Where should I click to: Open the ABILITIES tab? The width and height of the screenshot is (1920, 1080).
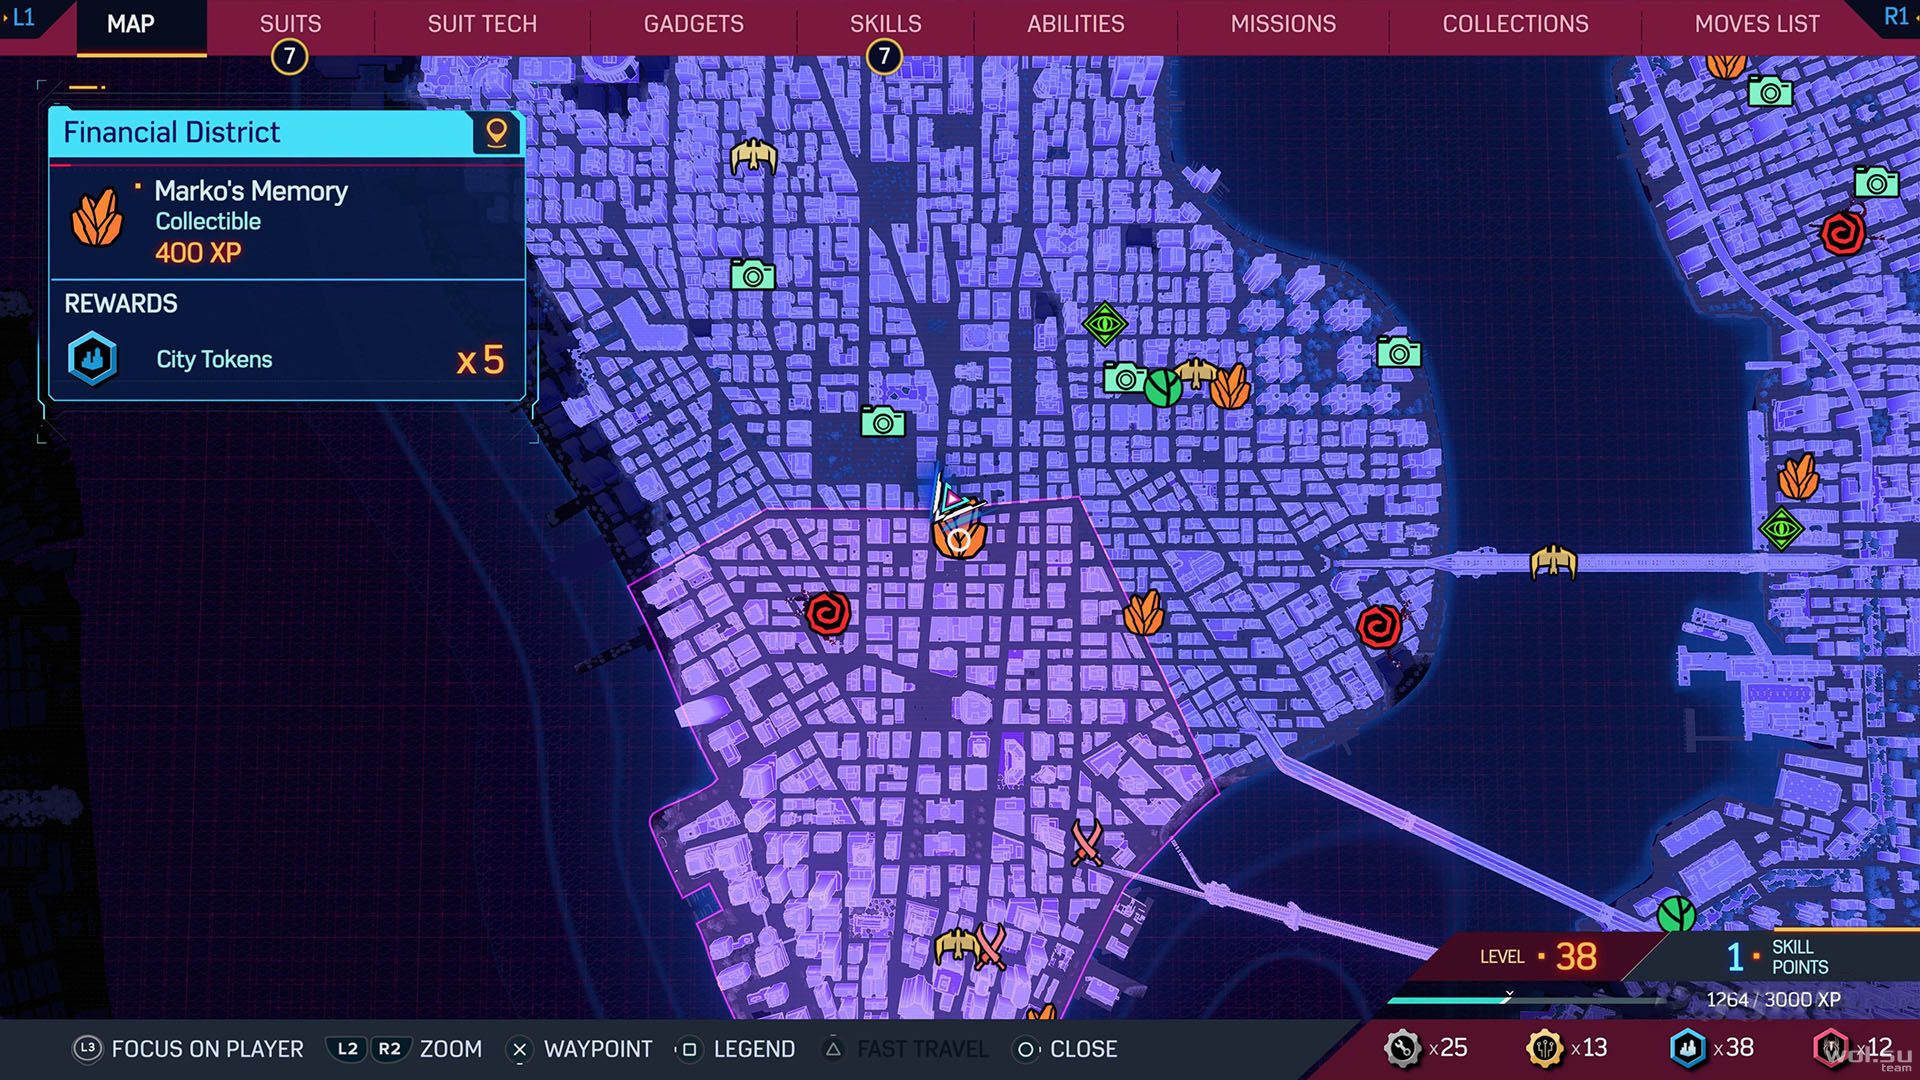[1075, 23]
